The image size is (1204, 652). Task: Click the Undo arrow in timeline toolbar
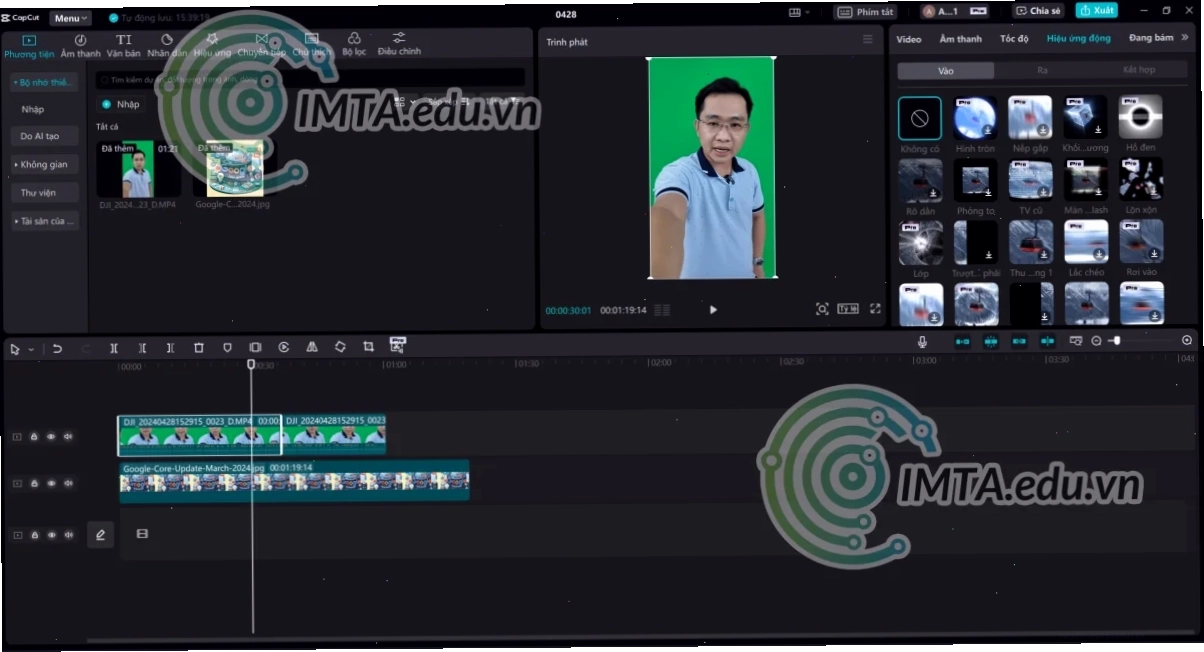[x=57, y=348]
